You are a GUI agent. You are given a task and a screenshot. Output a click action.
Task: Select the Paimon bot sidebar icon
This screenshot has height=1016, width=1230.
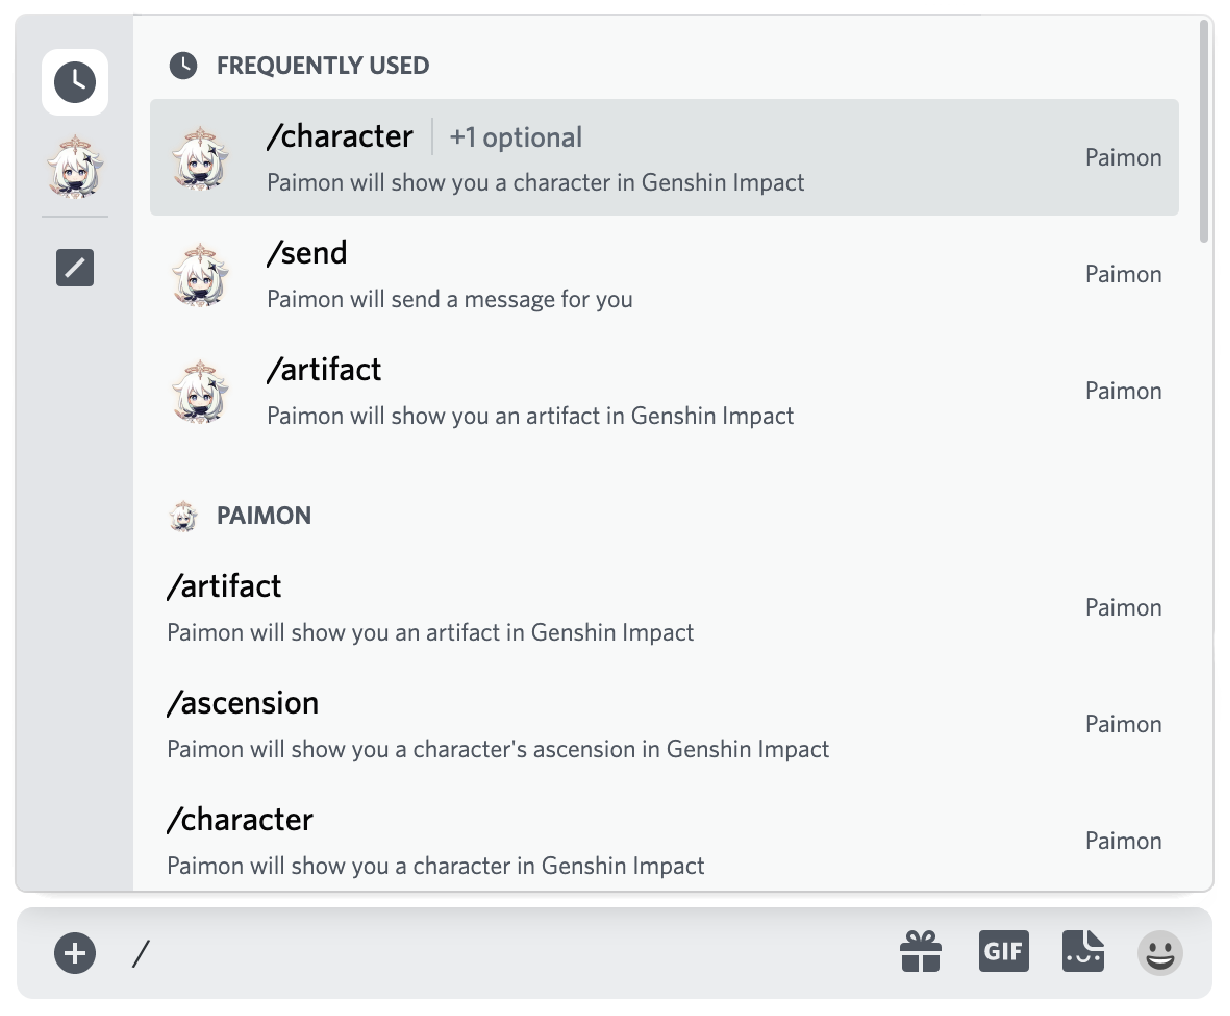[x=75, y=167]
